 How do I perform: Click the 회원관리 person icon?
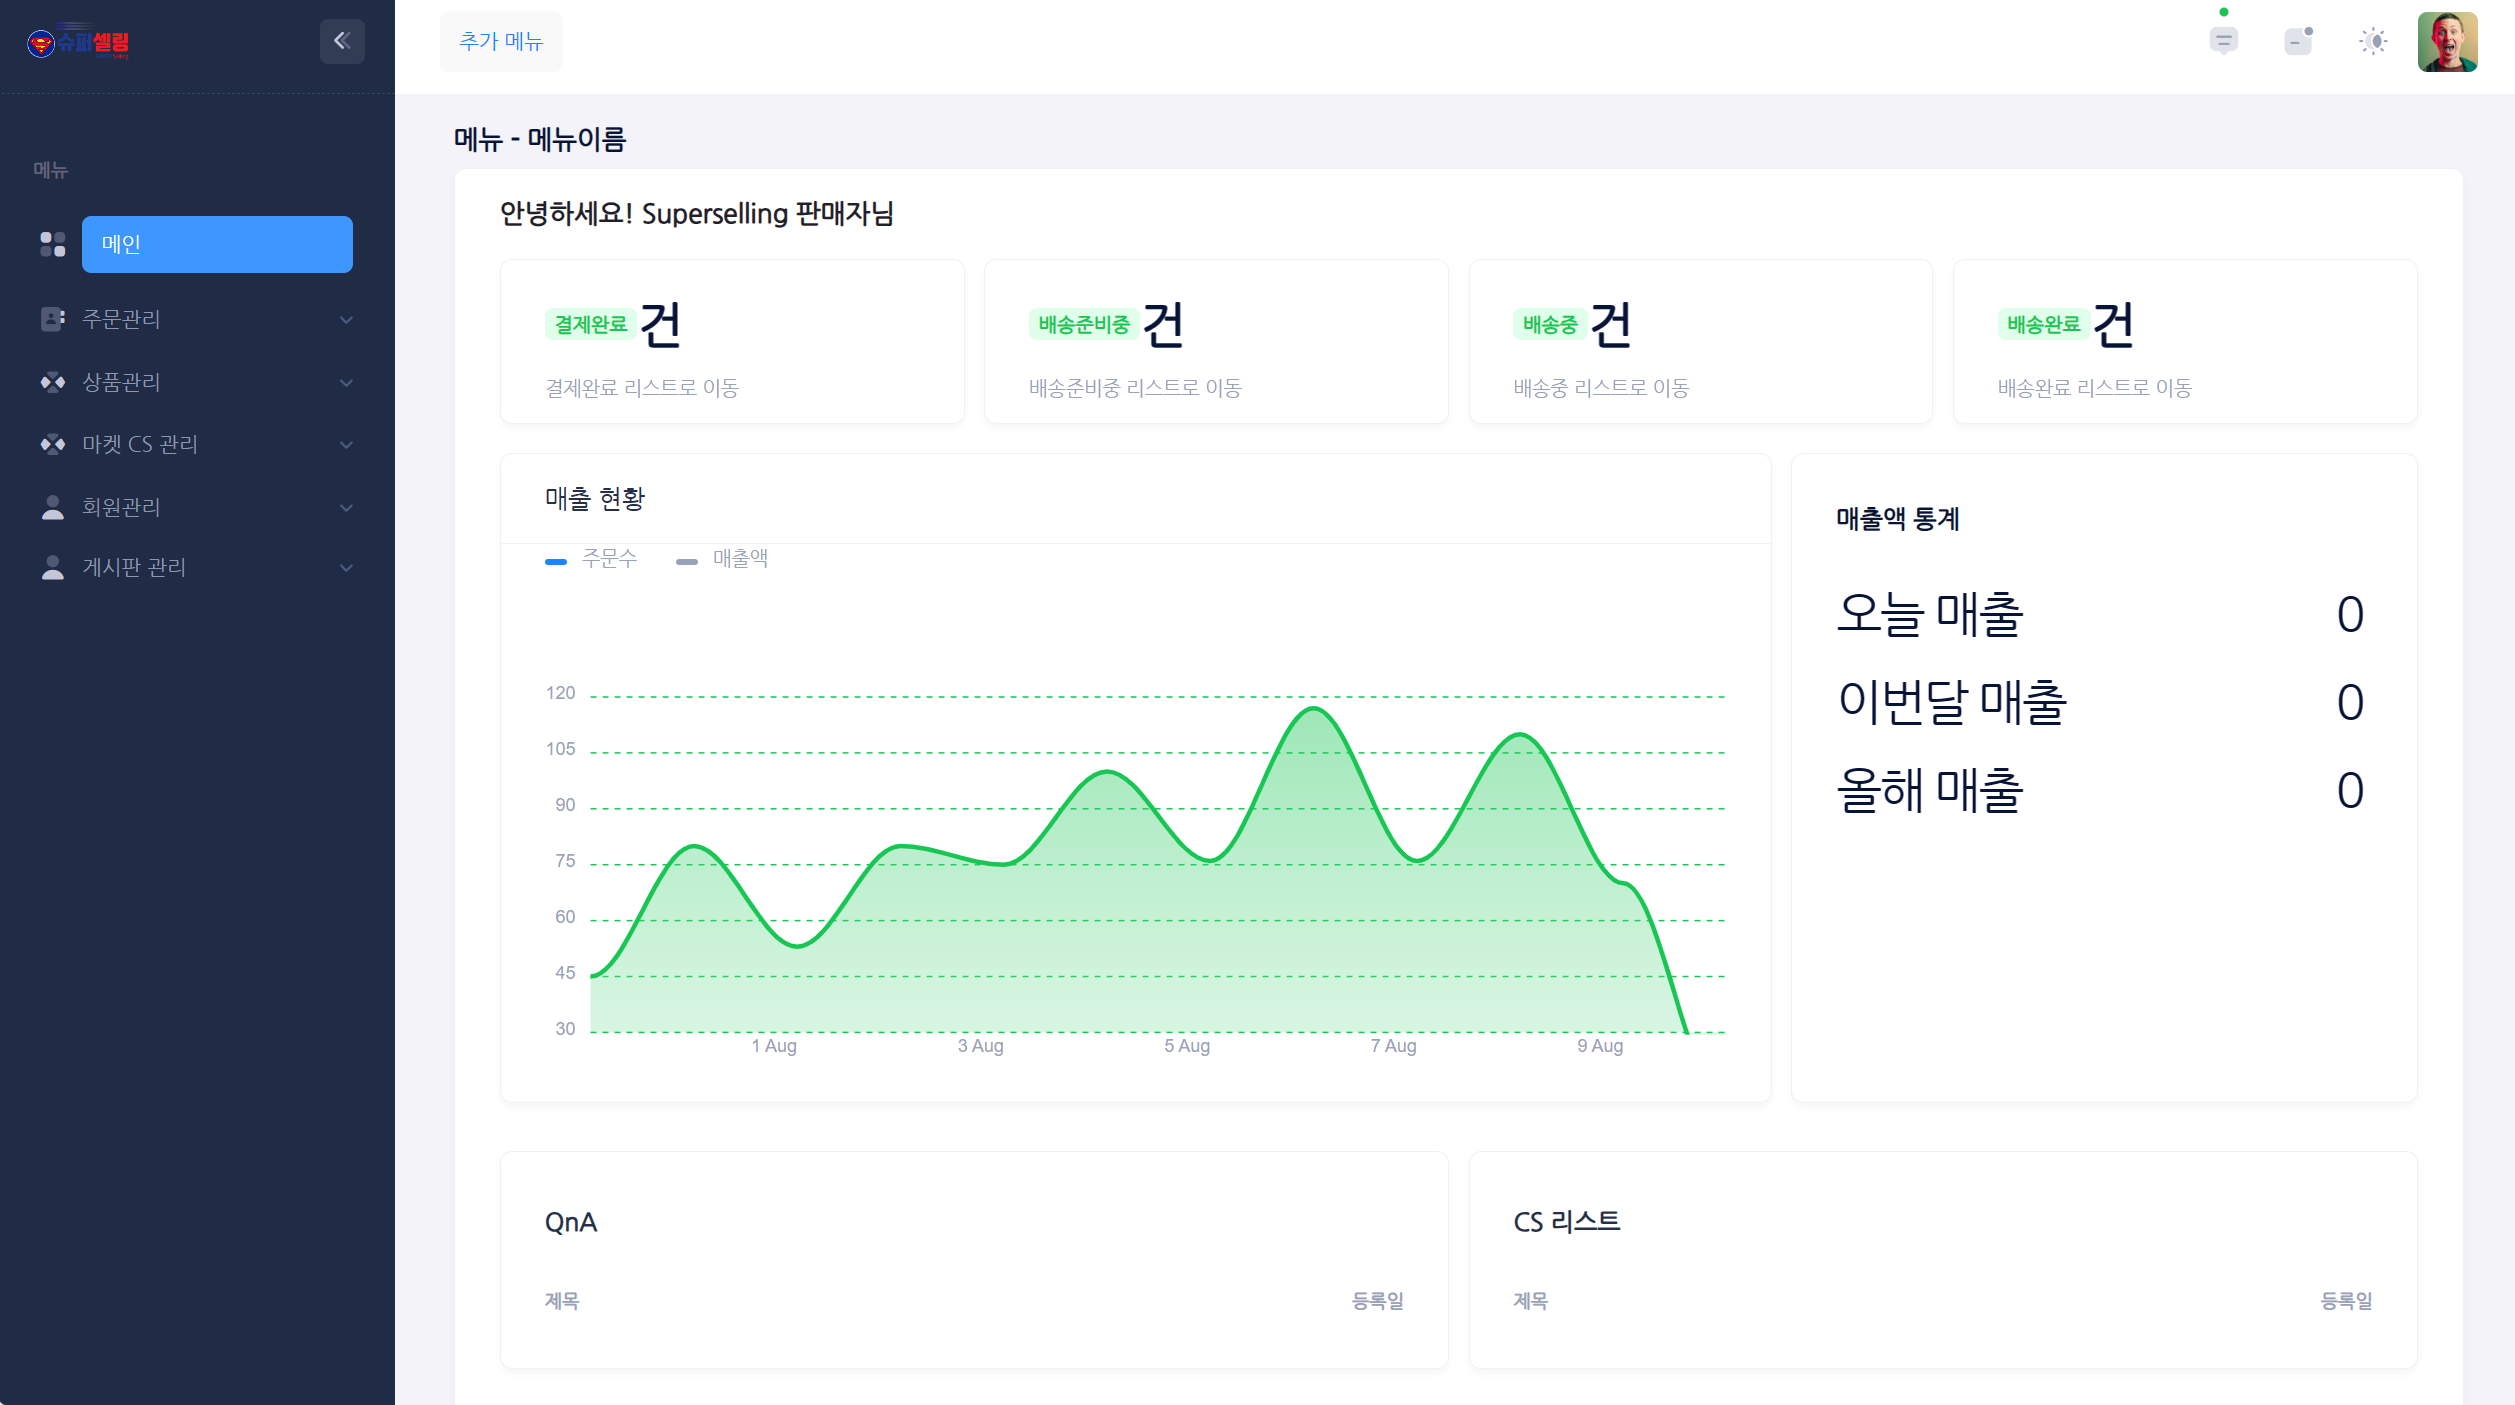[53, 507]
